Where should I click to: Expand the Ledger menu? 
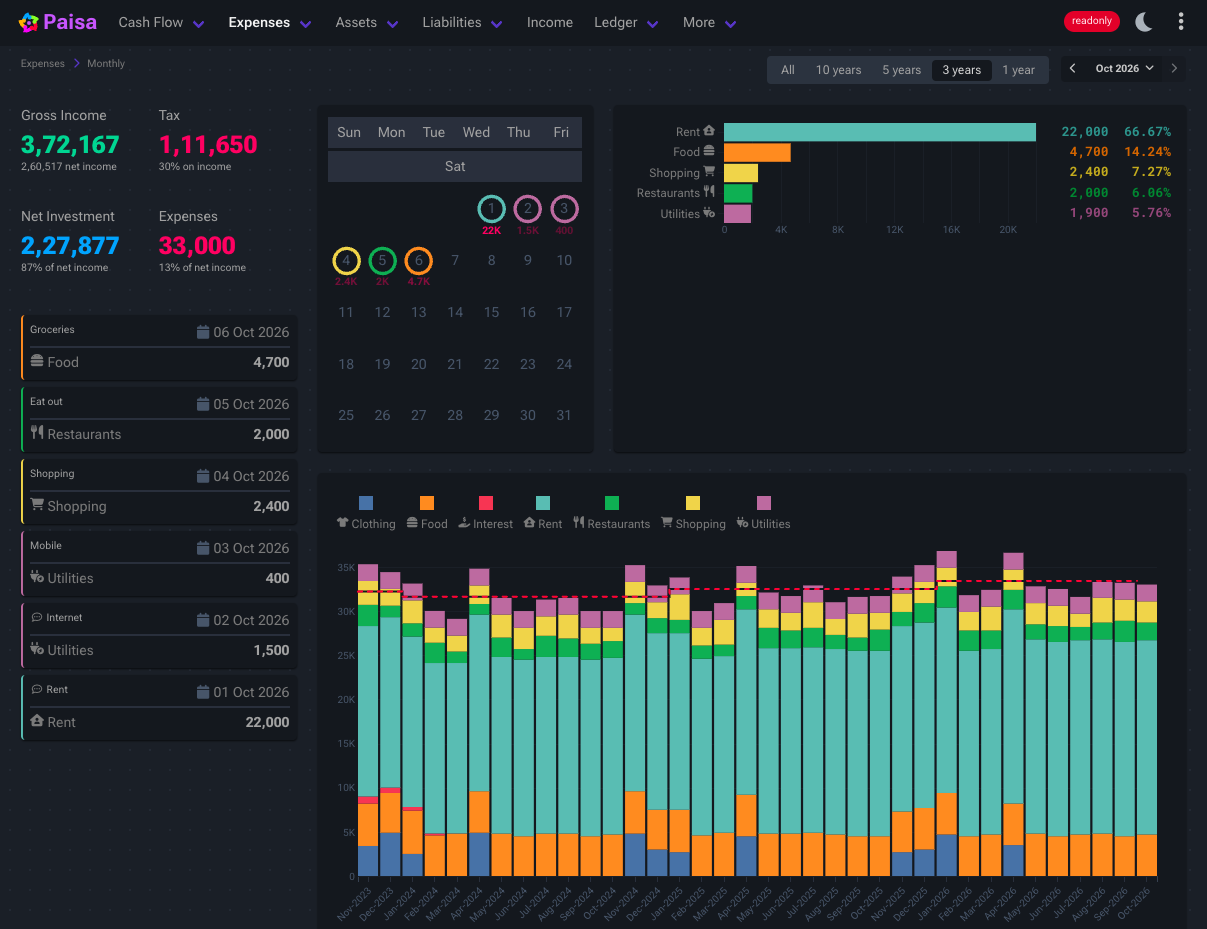(627, 22)
